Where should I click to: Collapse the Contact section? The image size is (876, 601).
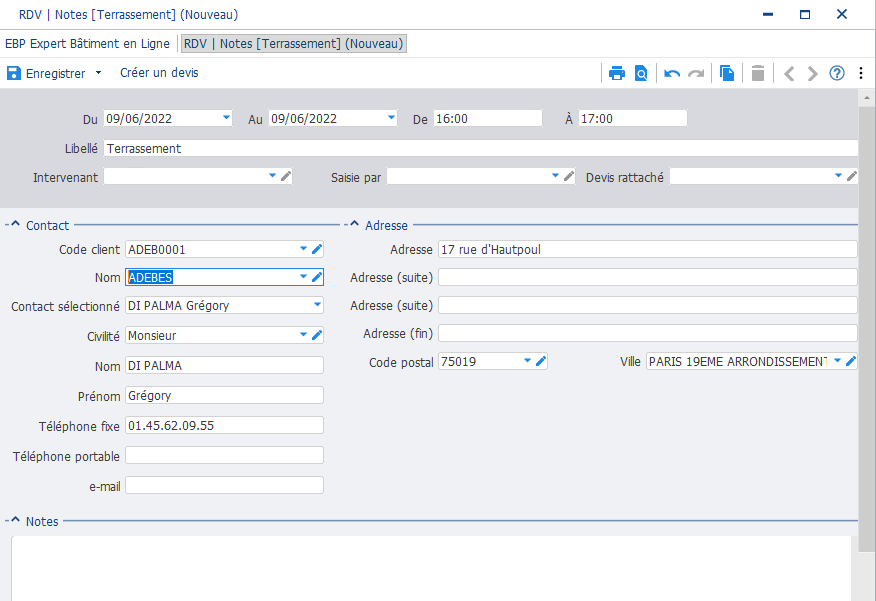coord(15,224)
